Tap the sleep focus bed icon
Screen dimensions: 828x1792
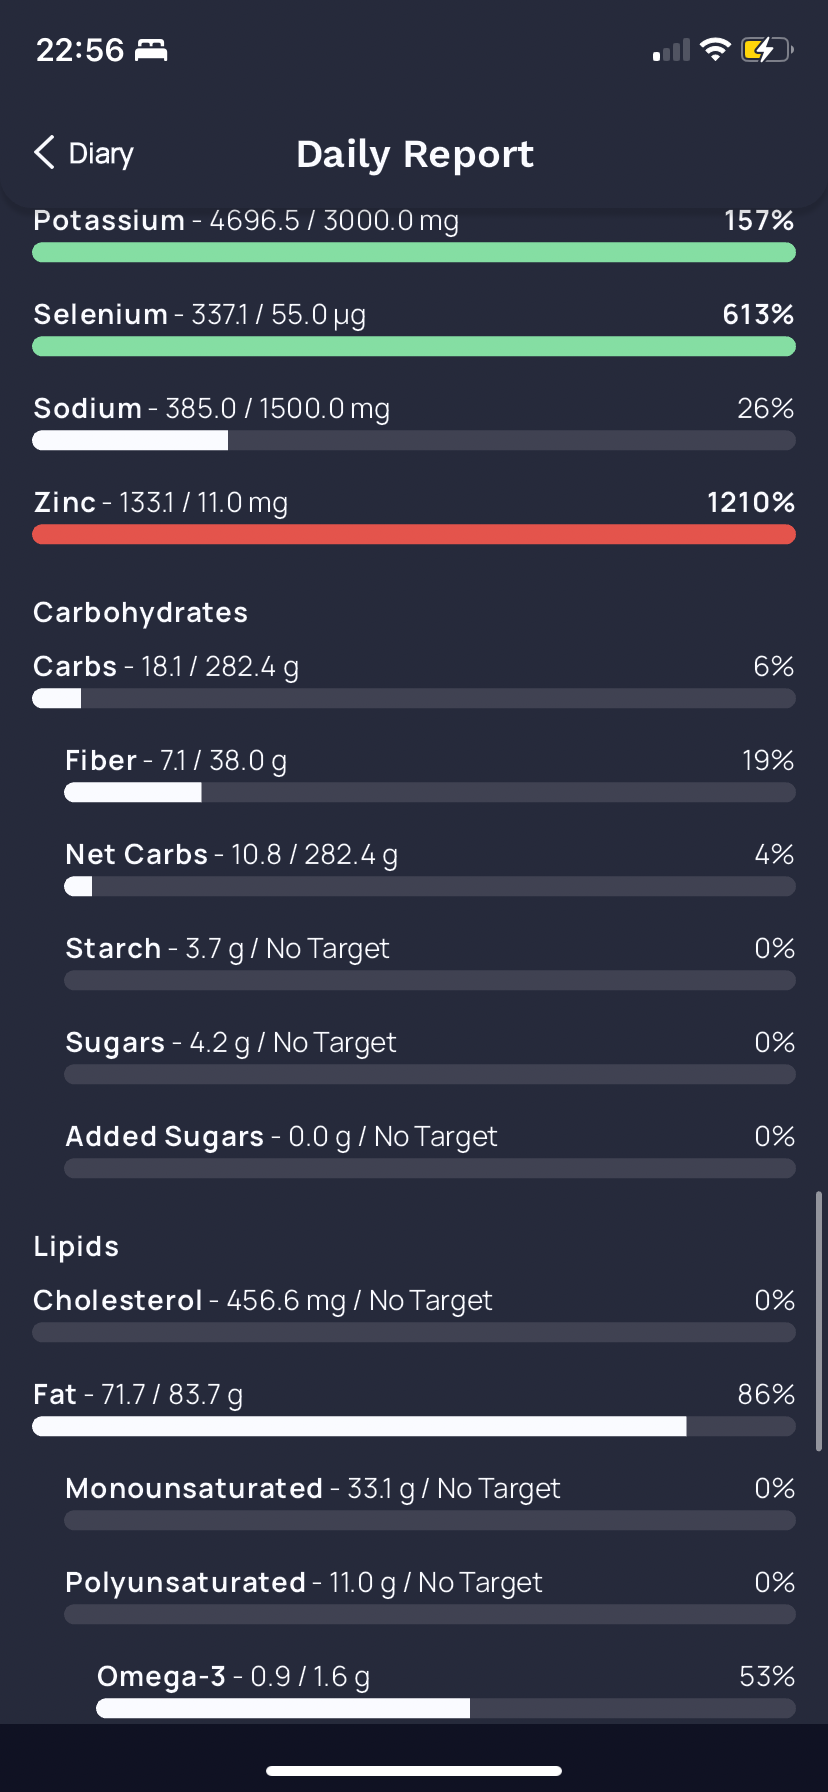(151, 49)
